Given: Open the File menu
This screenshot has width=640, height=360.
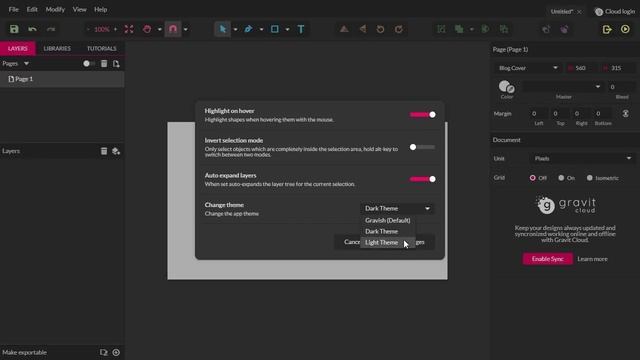Looking at the screenshot, I should pyautogui.click(x=13, y=9).
